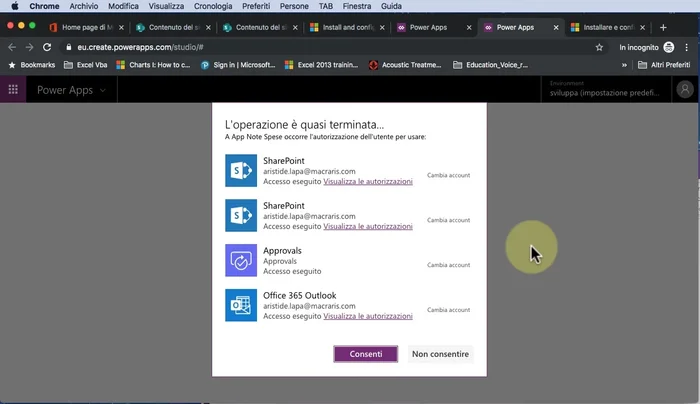The height and width of the screenshot is (404, 700).
Task: Open the Archivio menu
Action: pos(83,6)
